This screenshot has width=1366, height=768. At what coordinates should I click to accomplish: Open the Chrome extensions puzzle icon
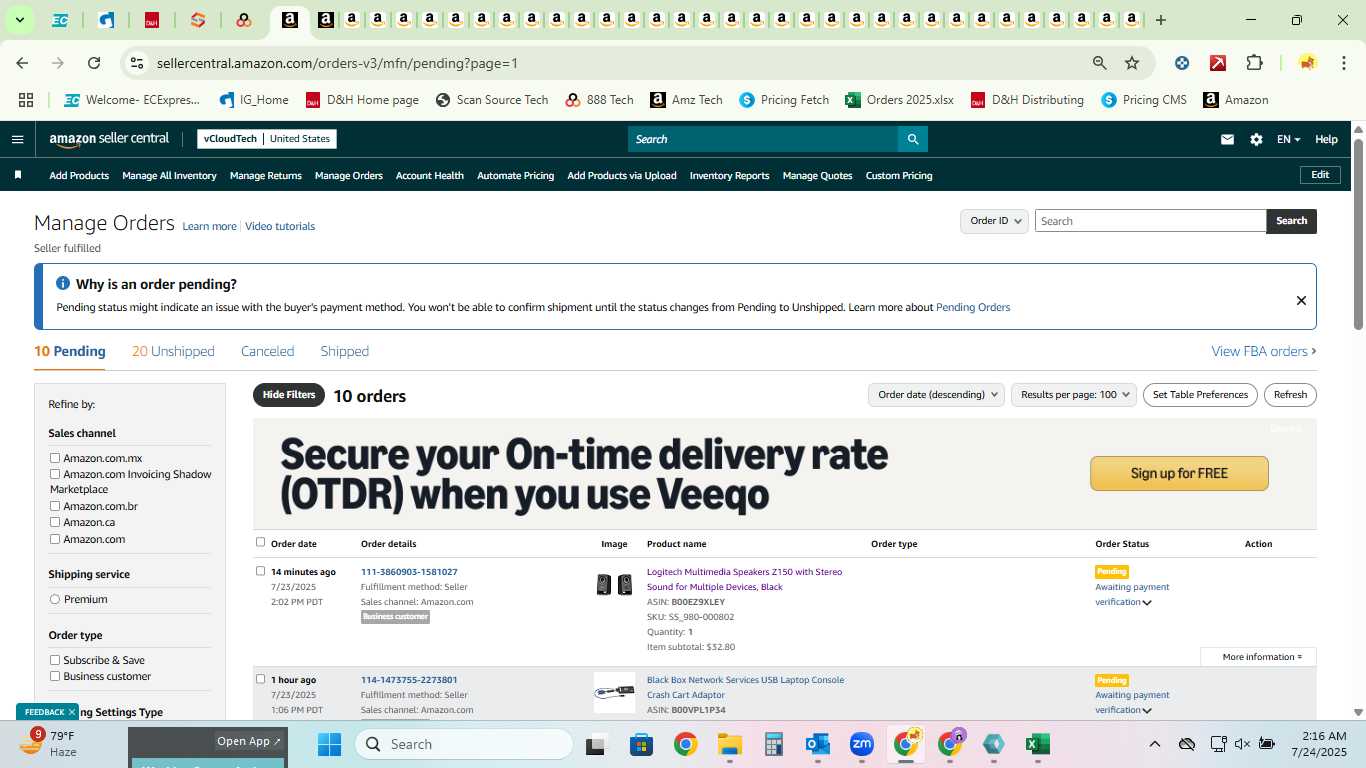coord(1254,63)
